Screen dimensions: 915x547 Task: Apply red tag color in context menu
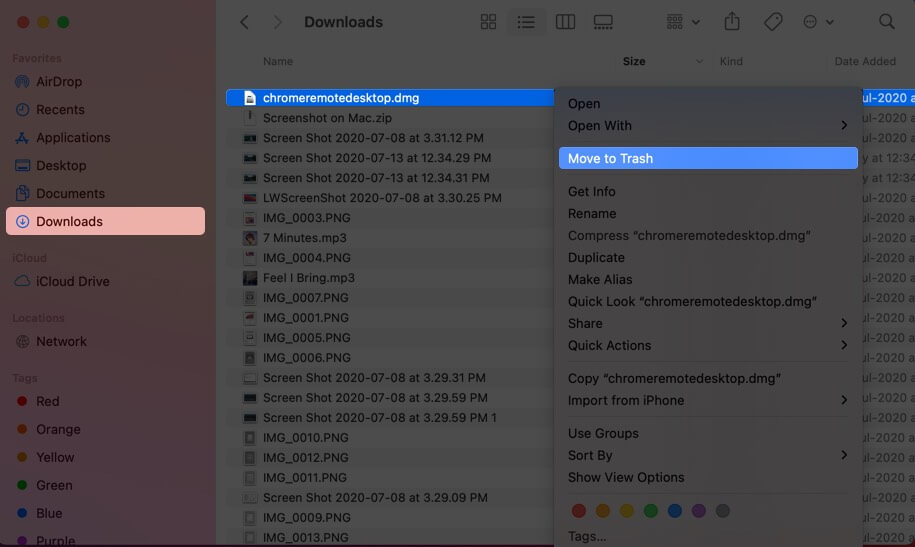click(x=578, y=511)
